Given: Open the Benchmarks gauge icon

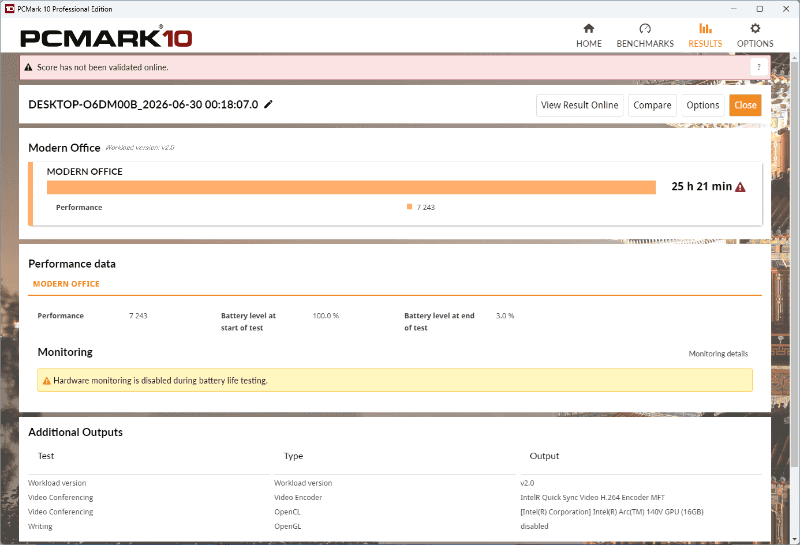Looking at the screenshot, I should [645, 29].
